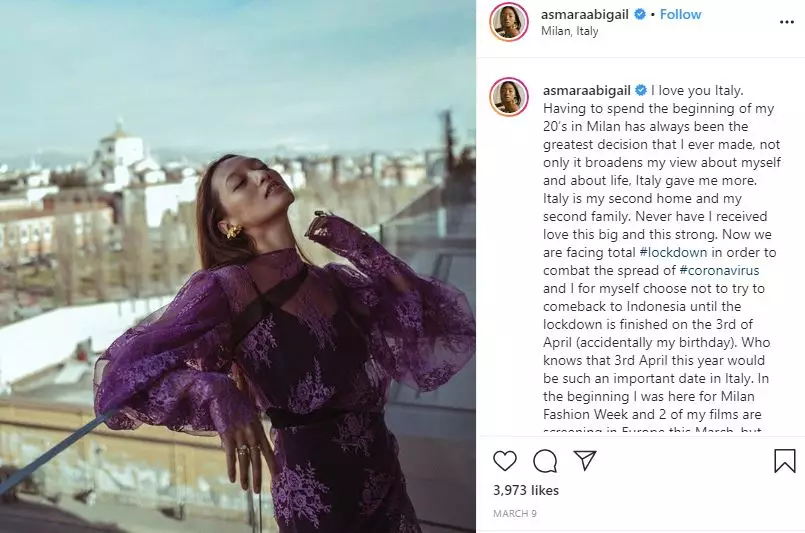Screen dimensions: 805x533
Task: Like the post with the heart icon
Action: pyautogui.click(x=505, y=460)
